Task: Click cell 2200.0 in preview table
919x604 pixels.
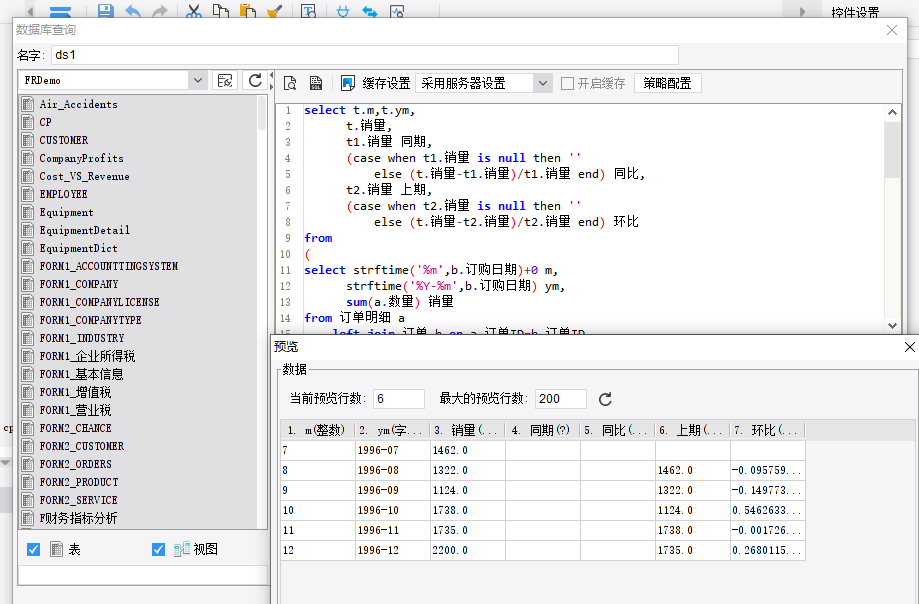Action: 468,550
